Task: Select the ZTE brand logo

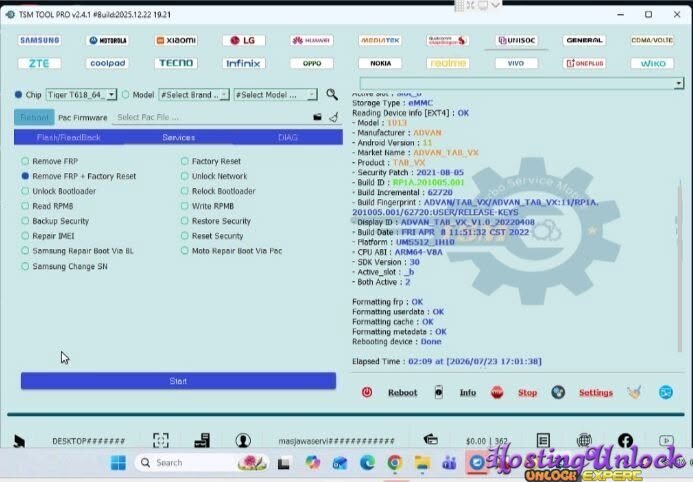Action: 40,63
